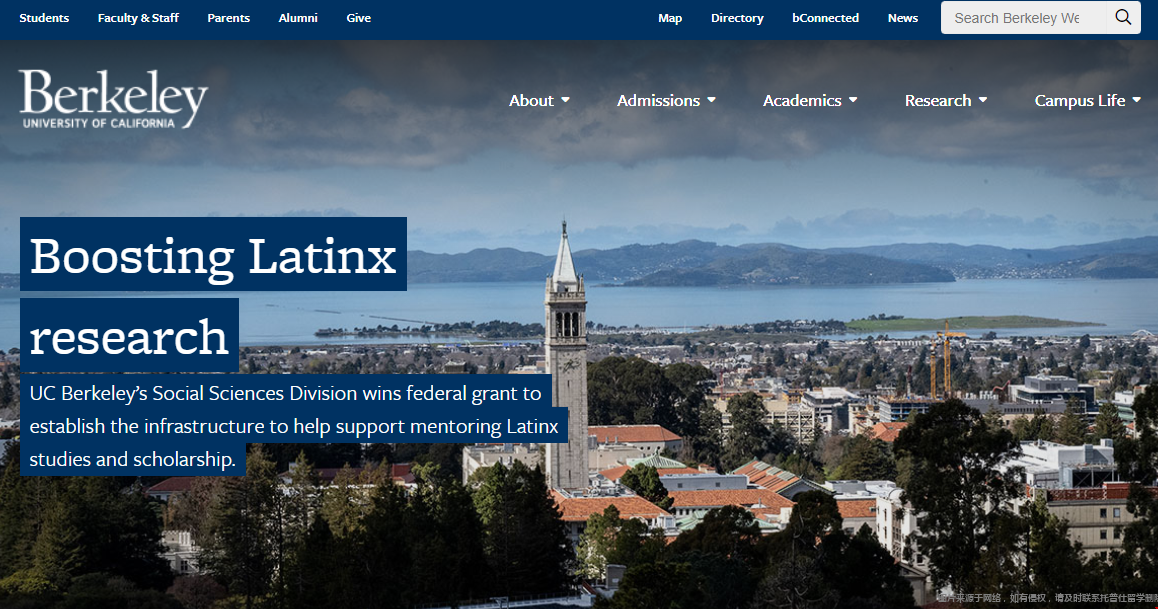This screenshot has height=609, width=1158.
Task: Click the search magnifying glass icon
Action: pyautogui.click(x=1123, y=18)
